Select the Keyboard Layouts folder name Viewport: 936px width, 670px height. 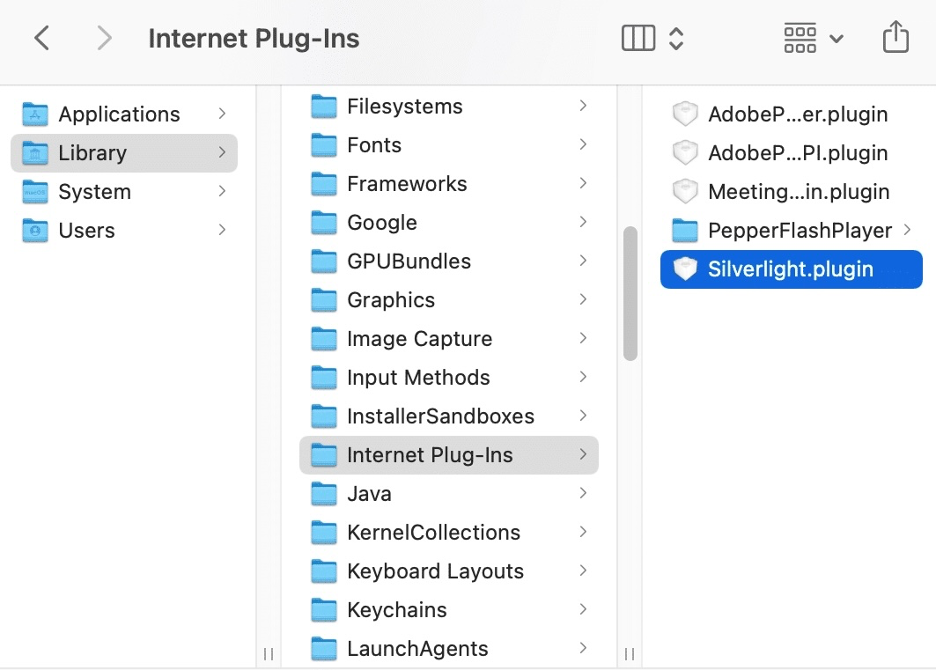pyautogui.click(x=435, y=571)
